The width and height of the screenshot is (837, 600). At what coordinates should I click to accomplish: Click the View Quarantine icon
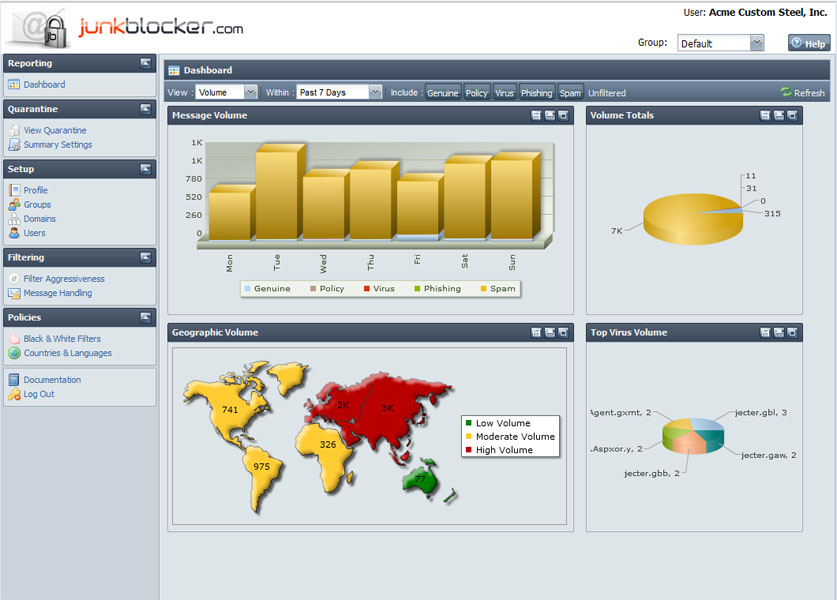coord(14,130)
